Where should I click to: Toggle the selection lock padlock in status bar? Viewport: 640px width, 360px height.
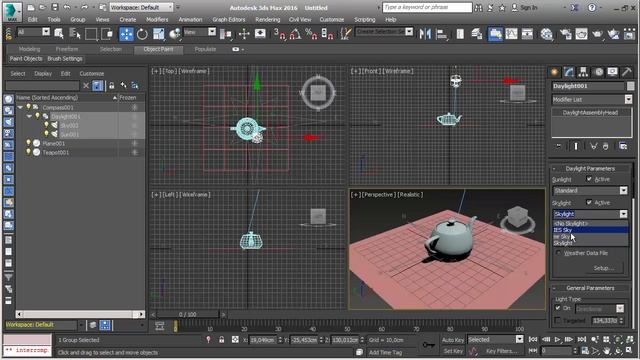tap(221, 340)
